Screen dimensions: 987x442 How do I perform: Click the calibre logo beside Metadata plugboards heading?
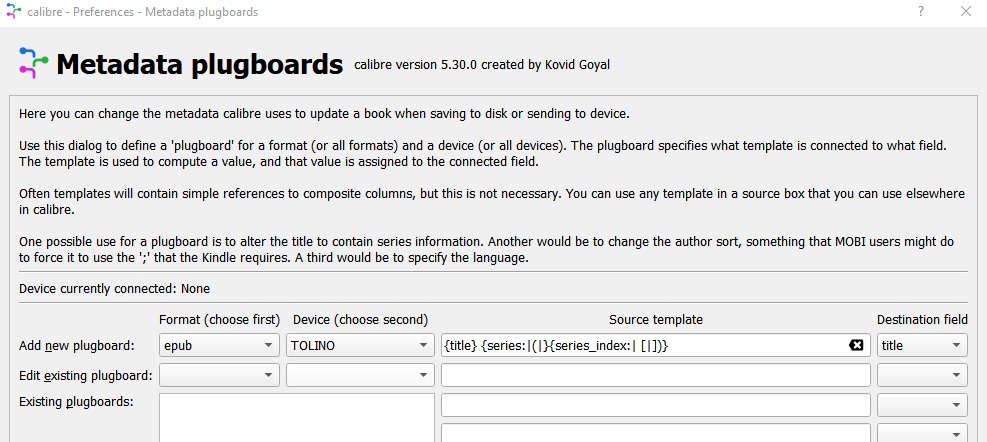pyautogui.click(x=33, y=63)
